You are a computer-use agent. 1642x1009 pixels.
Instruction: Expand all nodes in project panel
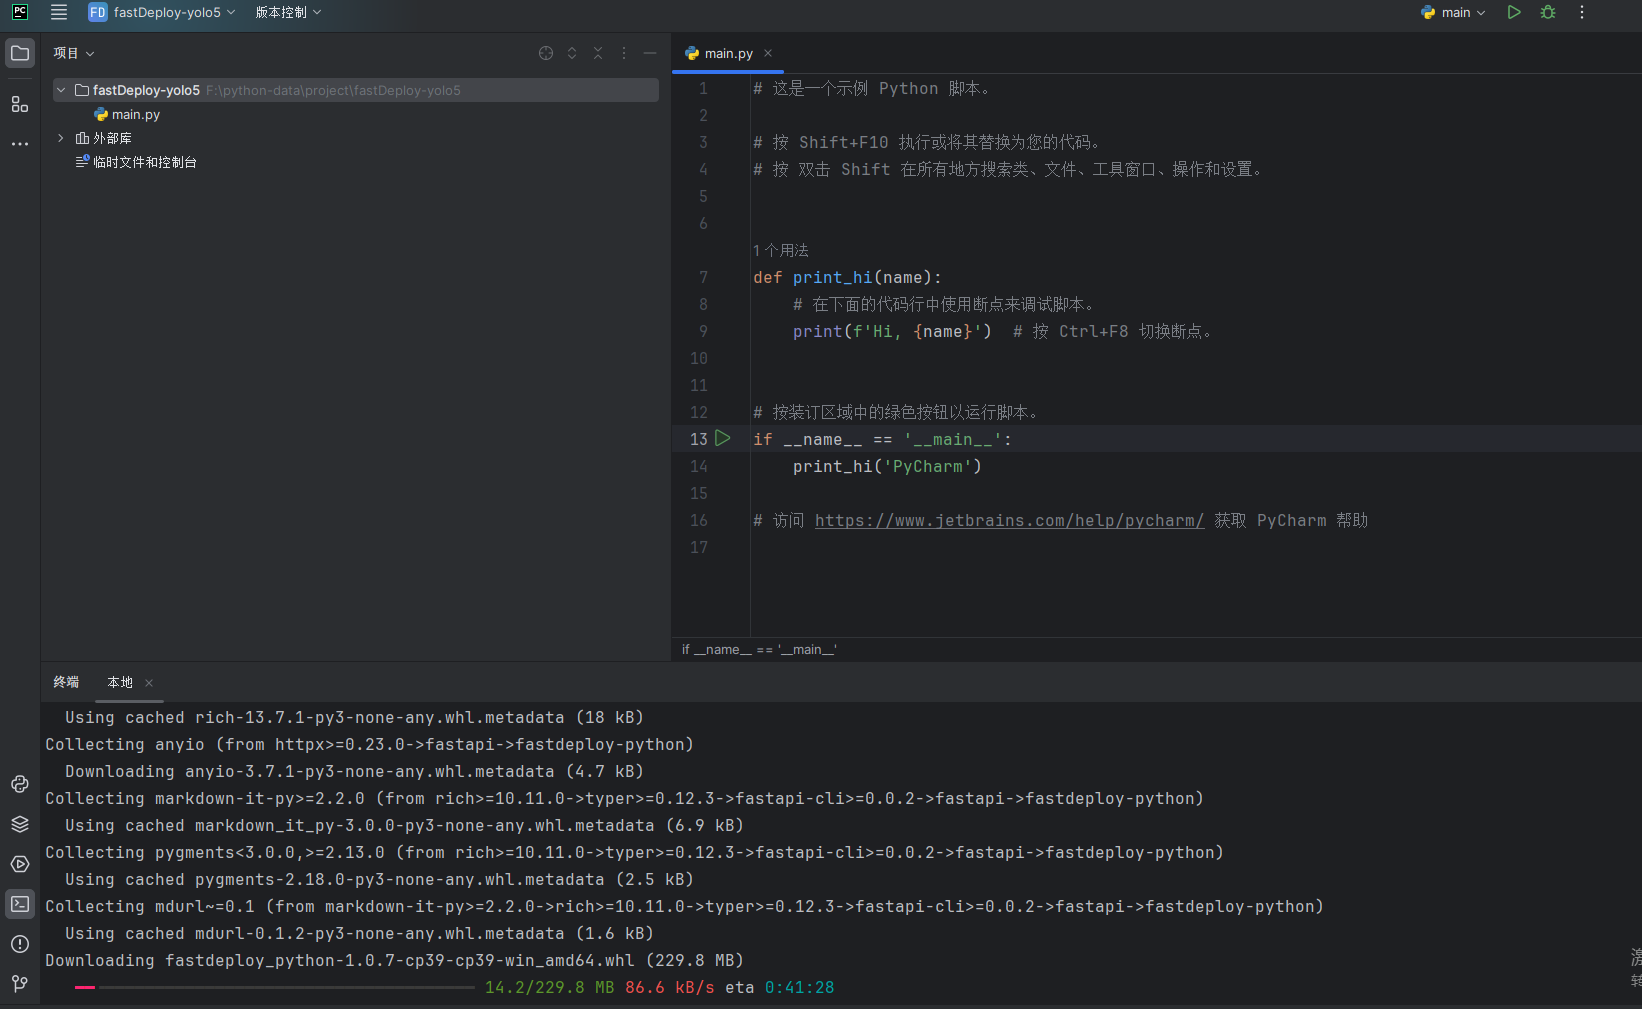[x=572, y=53]
